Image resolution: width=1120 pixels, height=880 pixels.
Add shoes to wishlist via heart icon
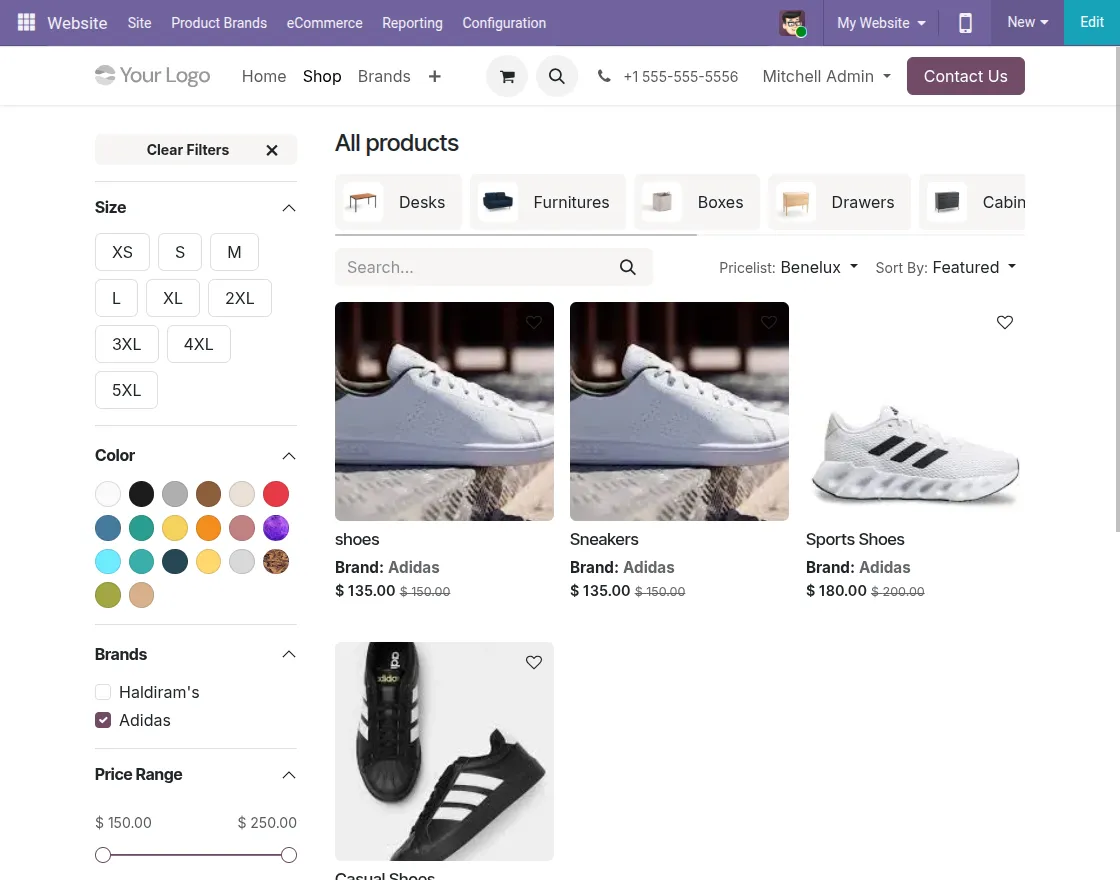point(534,322)
